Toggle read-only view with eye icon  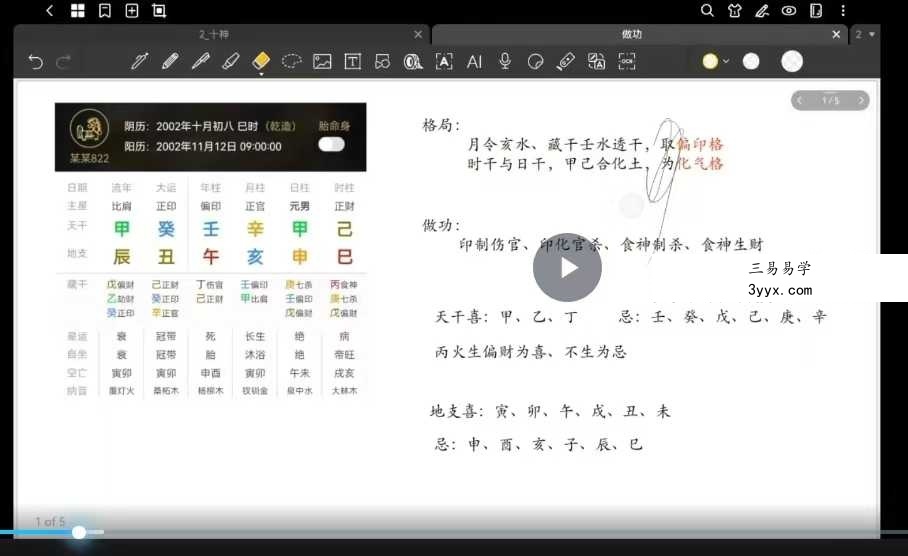click(789, 10)
